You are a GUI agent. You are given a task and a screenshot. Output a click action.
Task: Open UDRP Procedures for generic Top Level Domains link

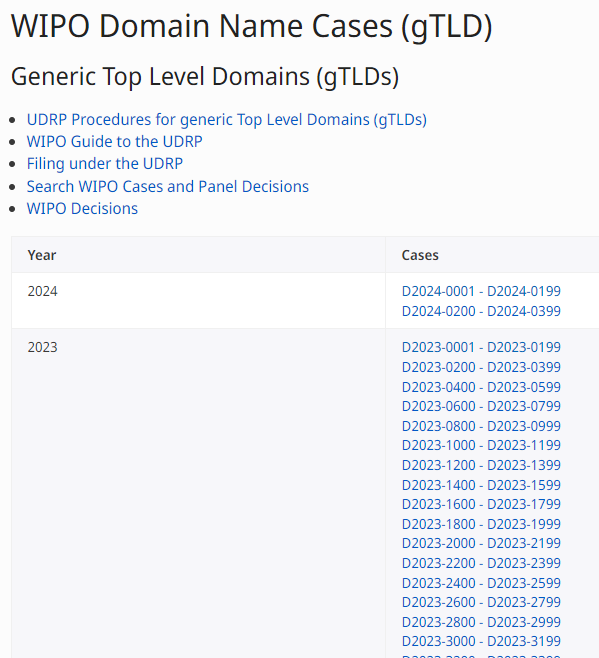point(227,120)
